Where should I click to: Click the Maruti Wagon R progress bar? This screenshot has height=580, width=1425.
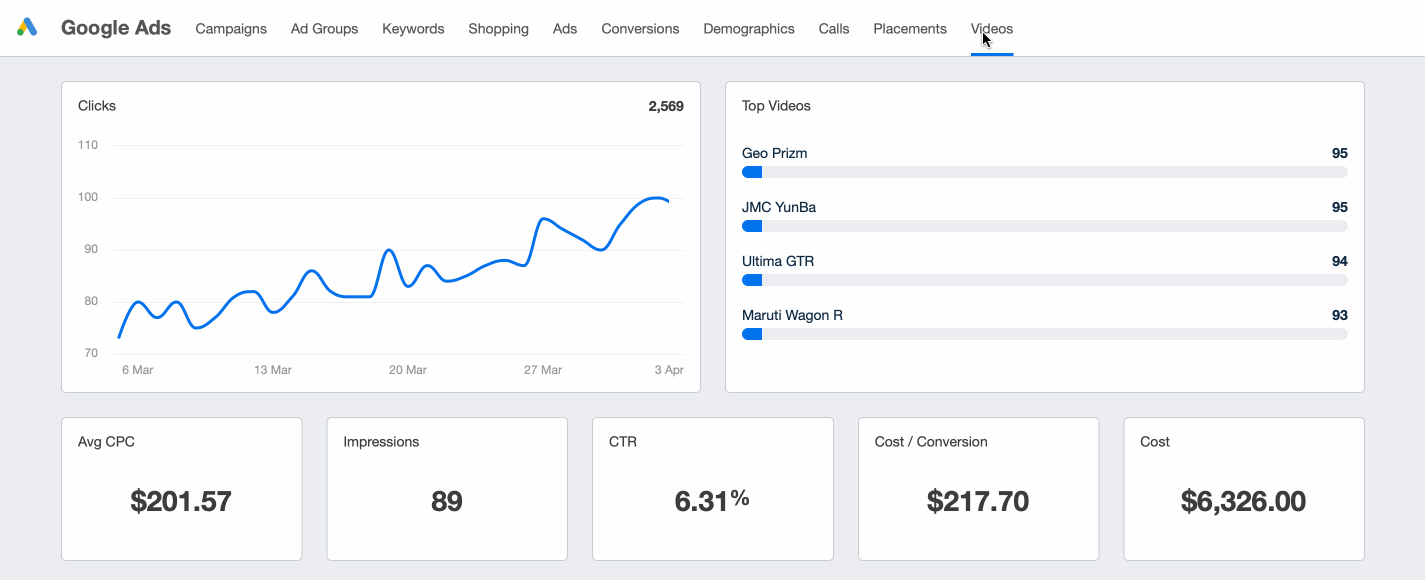[1045, 334]
